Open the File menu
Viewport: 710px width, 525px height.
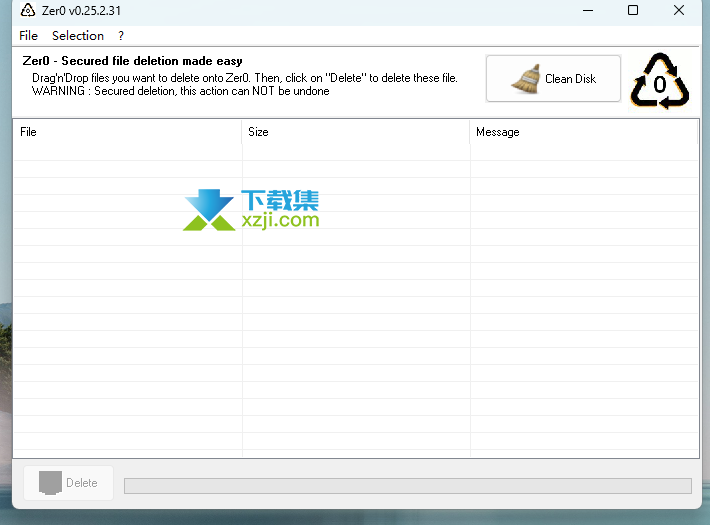click(28, 36)
